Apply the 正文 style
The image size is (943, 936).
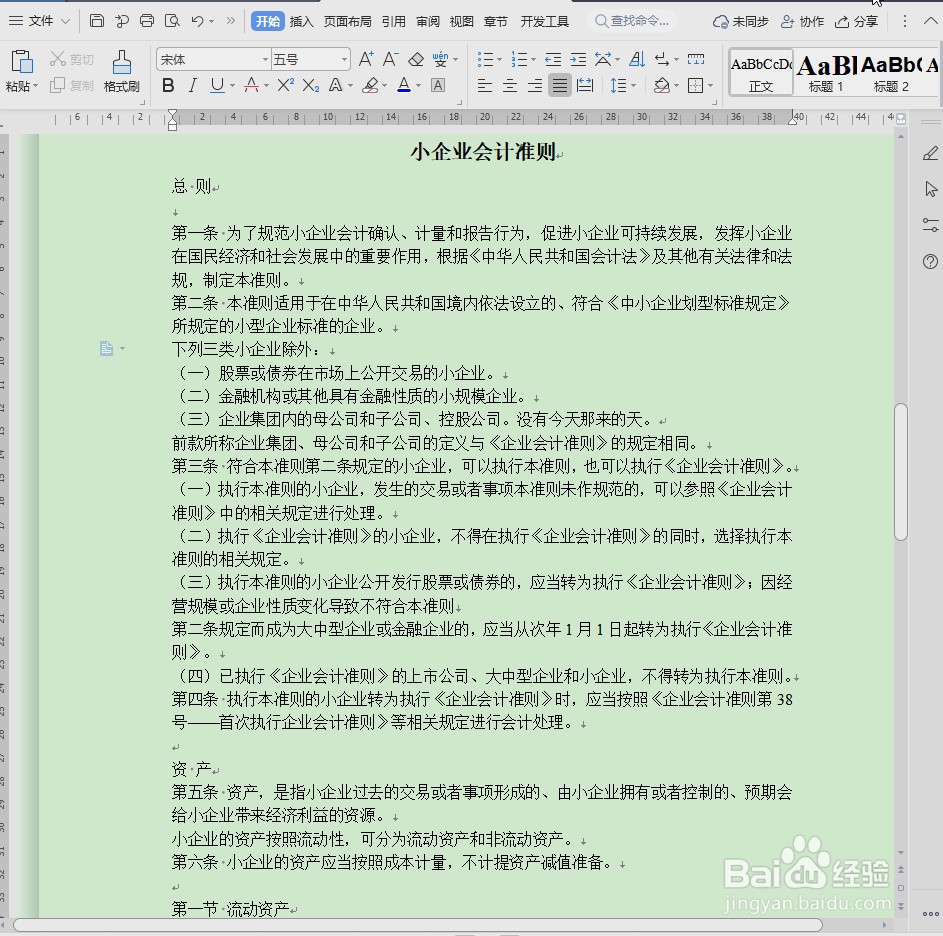coord(761,73)
